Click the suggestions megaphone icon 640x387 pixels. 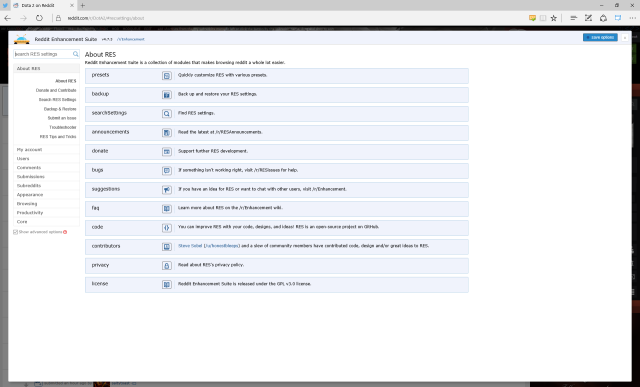(x=167, y=189)
